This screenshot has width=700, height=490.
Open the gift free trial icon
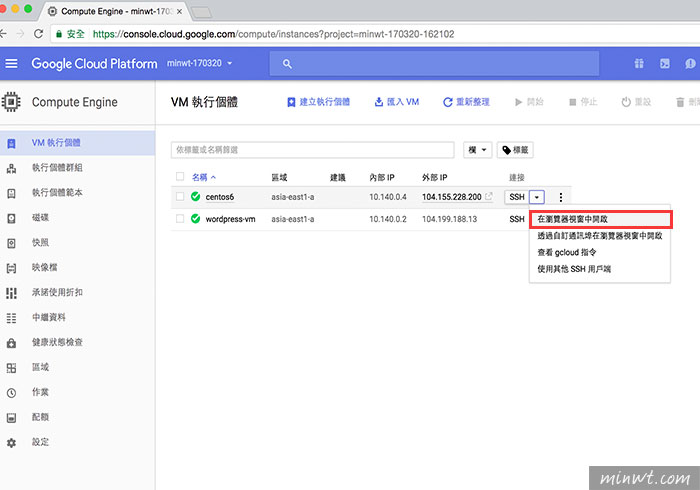coord(639,64)
